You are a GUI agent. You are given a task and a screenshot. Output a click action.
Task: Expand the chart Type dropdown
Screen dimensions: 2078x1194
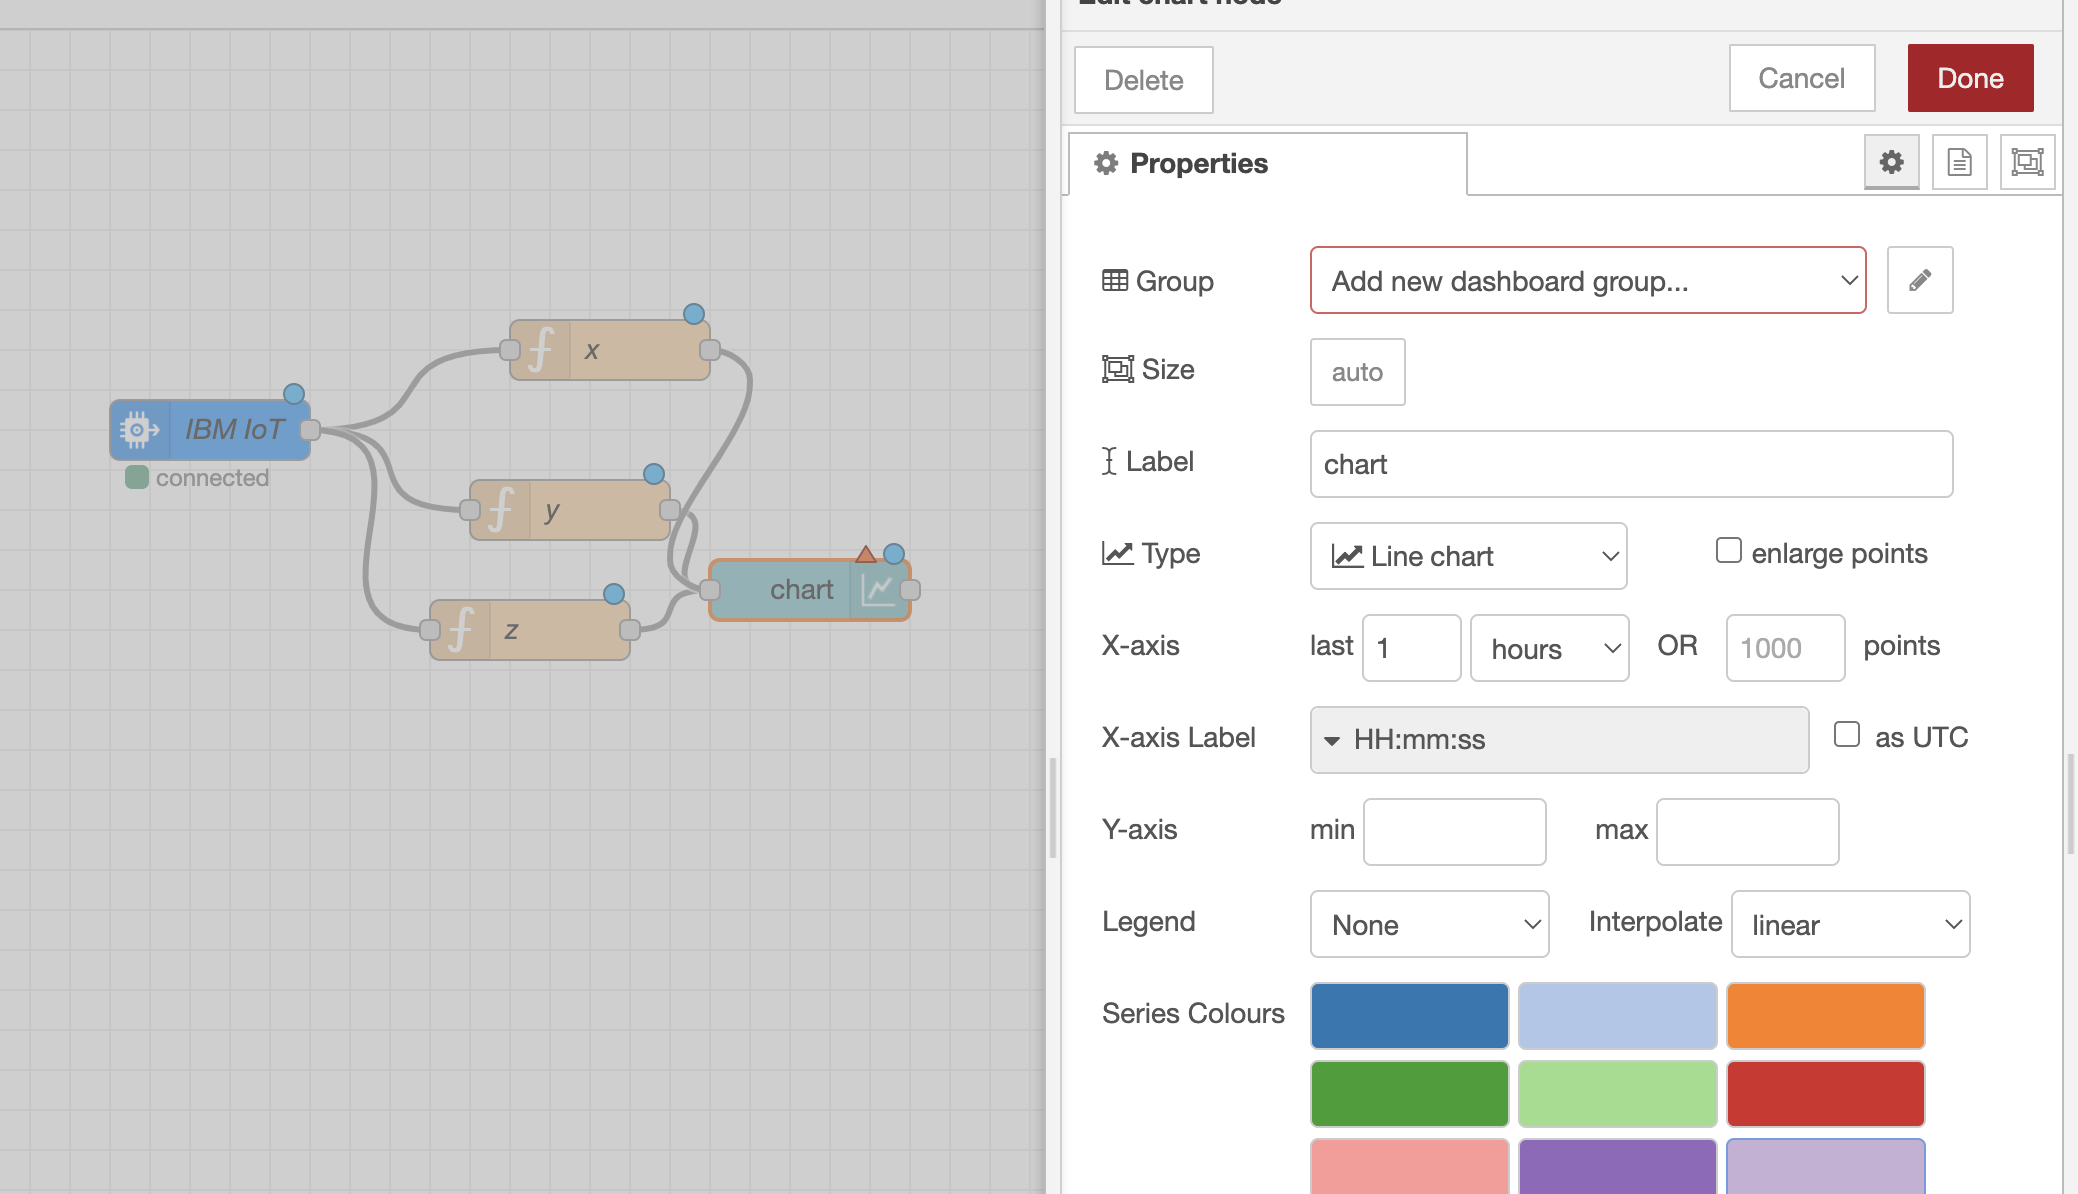[x=1468, y=556]
